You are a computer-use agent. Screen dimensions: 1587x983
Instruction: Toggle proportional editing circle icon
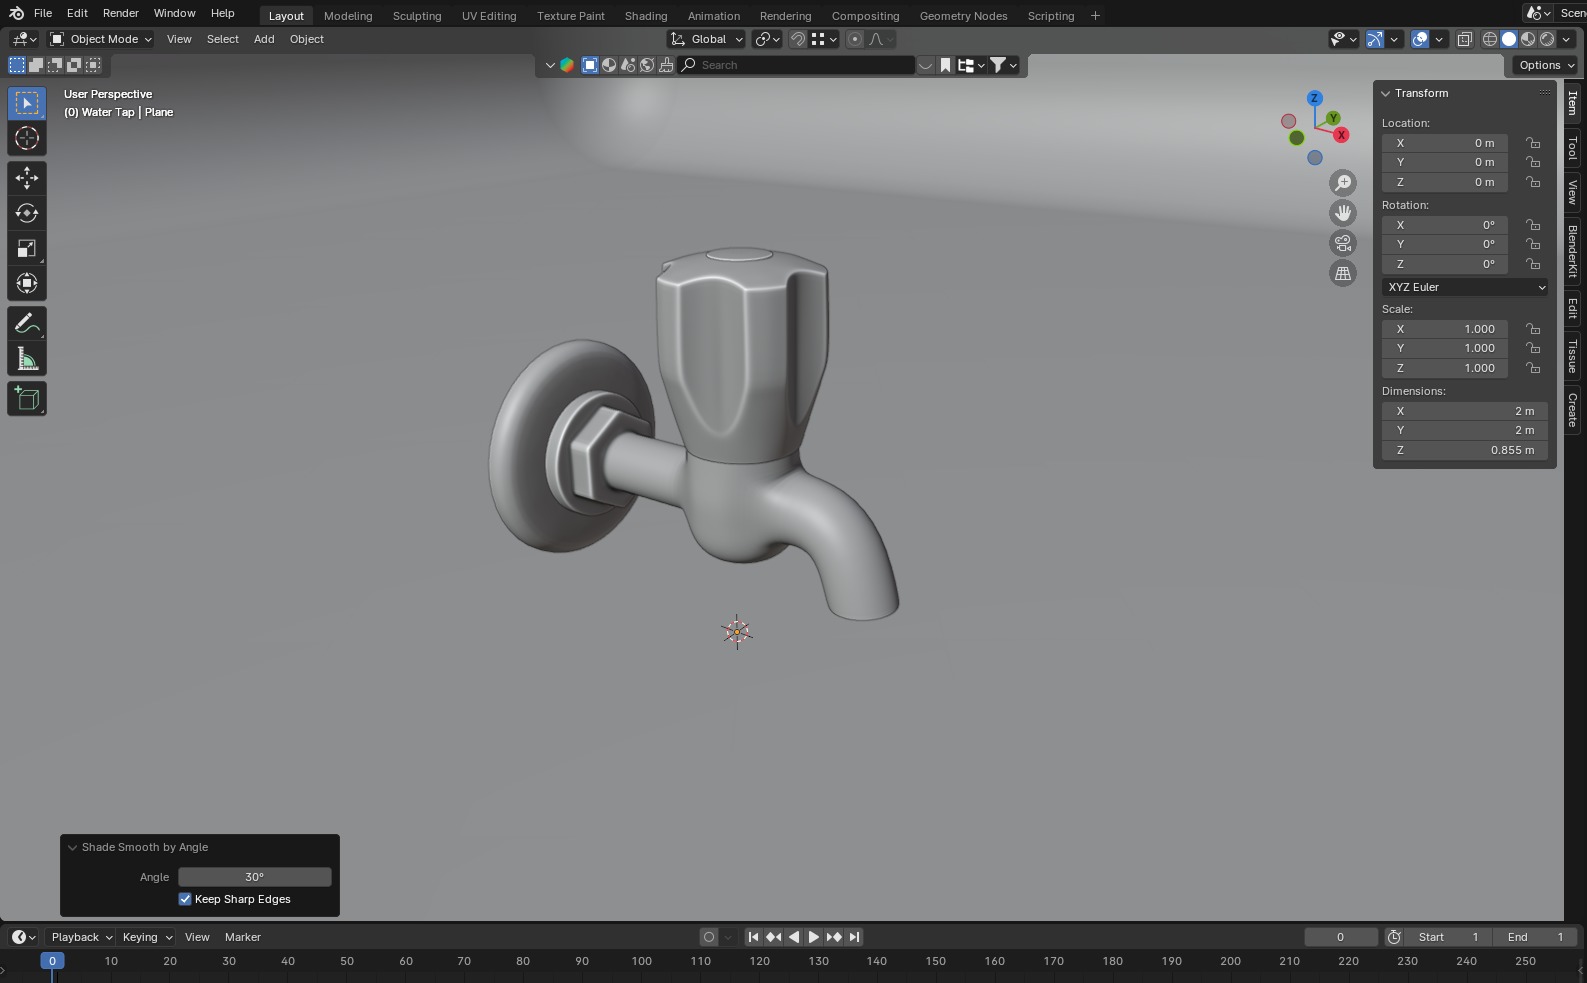pyautogui.click(x=855, y=39)
